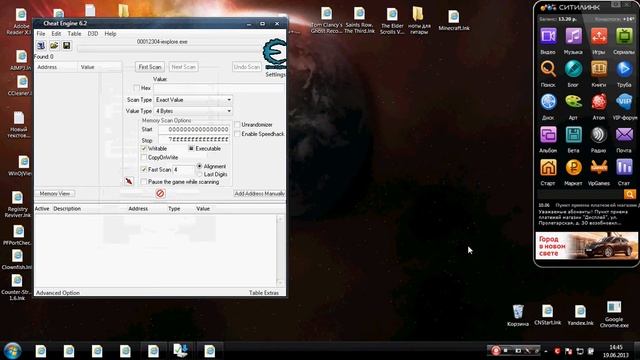Image resolution: width=640 pixels, height=360 pixels.
Task: Open the Table menu
Action: click(x=74, y=34)
